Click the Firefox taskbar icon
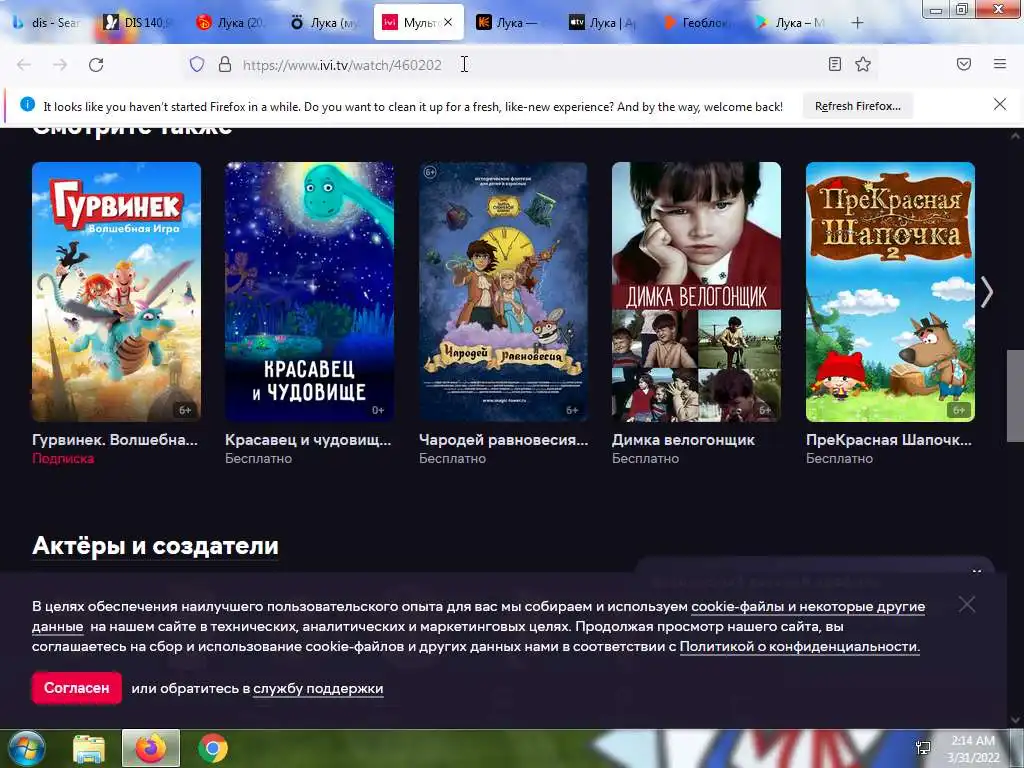 (x=151, y=748)
